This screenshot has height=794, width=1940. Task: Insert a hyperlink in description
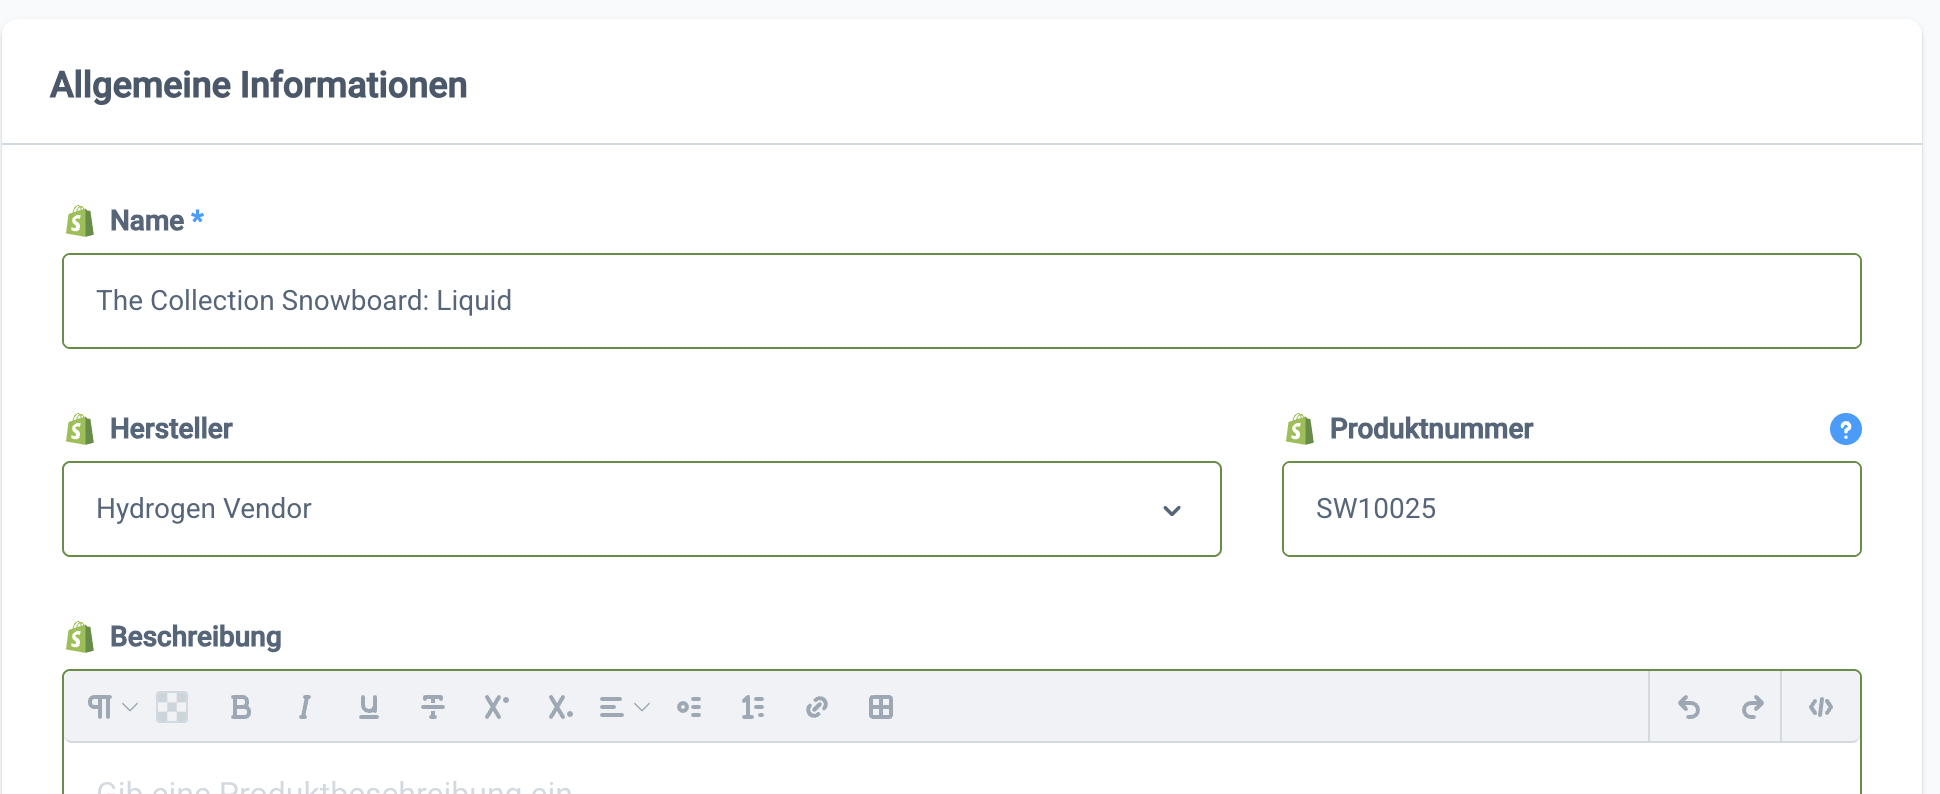click(817, 707)
